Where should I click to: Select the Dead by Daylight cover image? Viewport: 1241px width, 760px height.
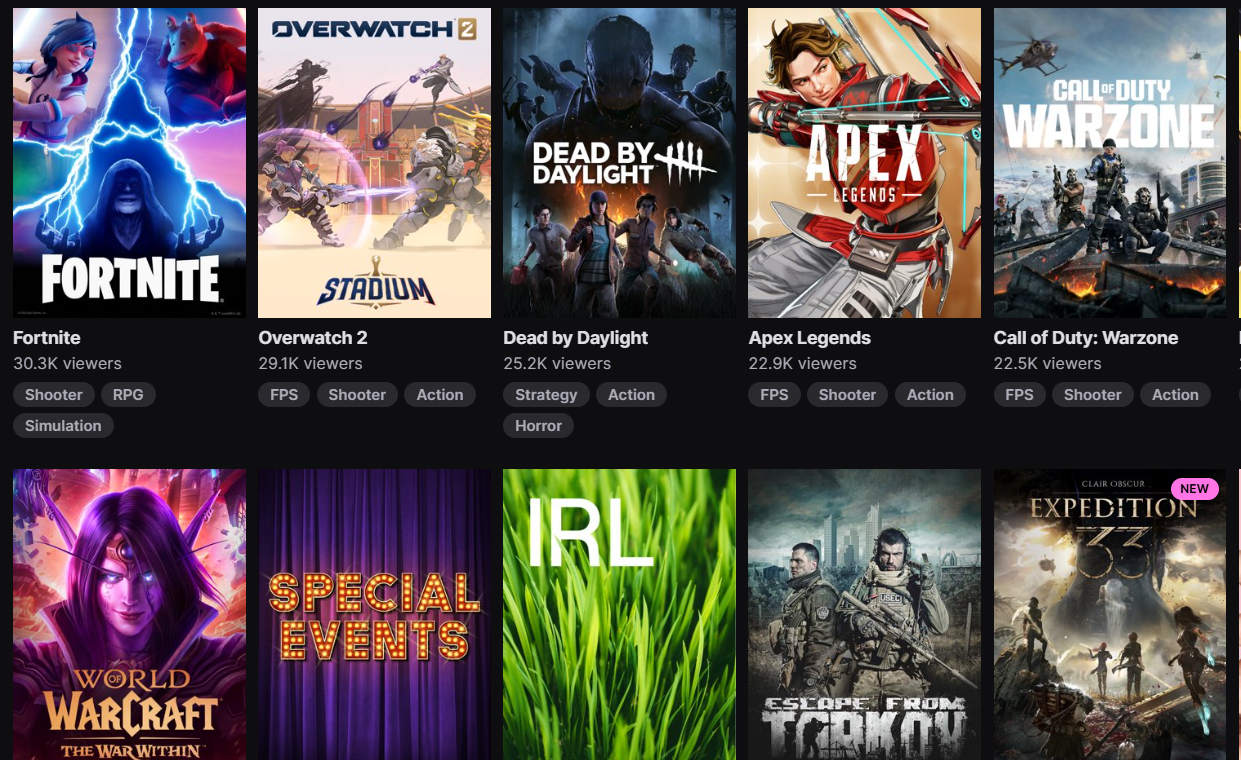pos(619,163)
